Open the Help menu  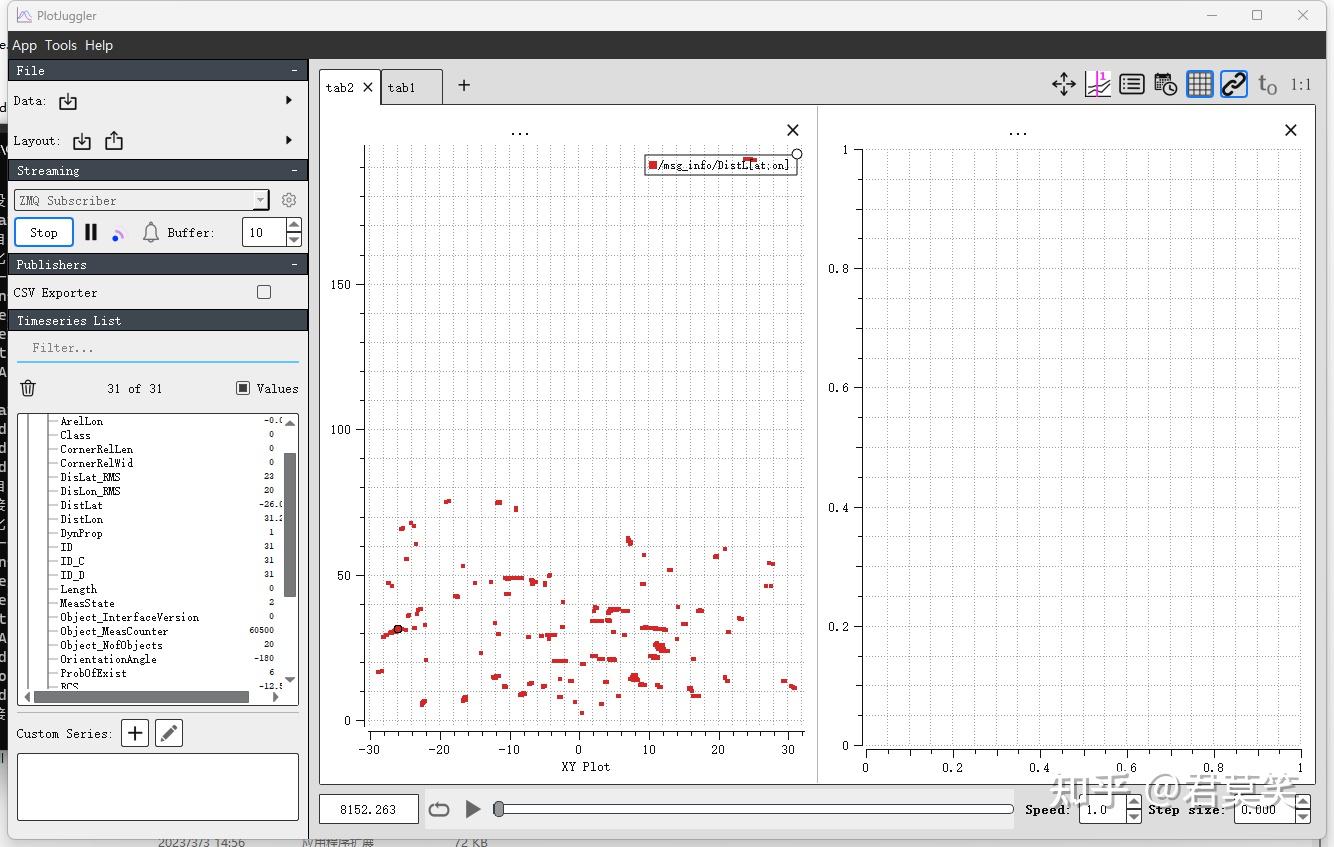click(x=99, y=45)
